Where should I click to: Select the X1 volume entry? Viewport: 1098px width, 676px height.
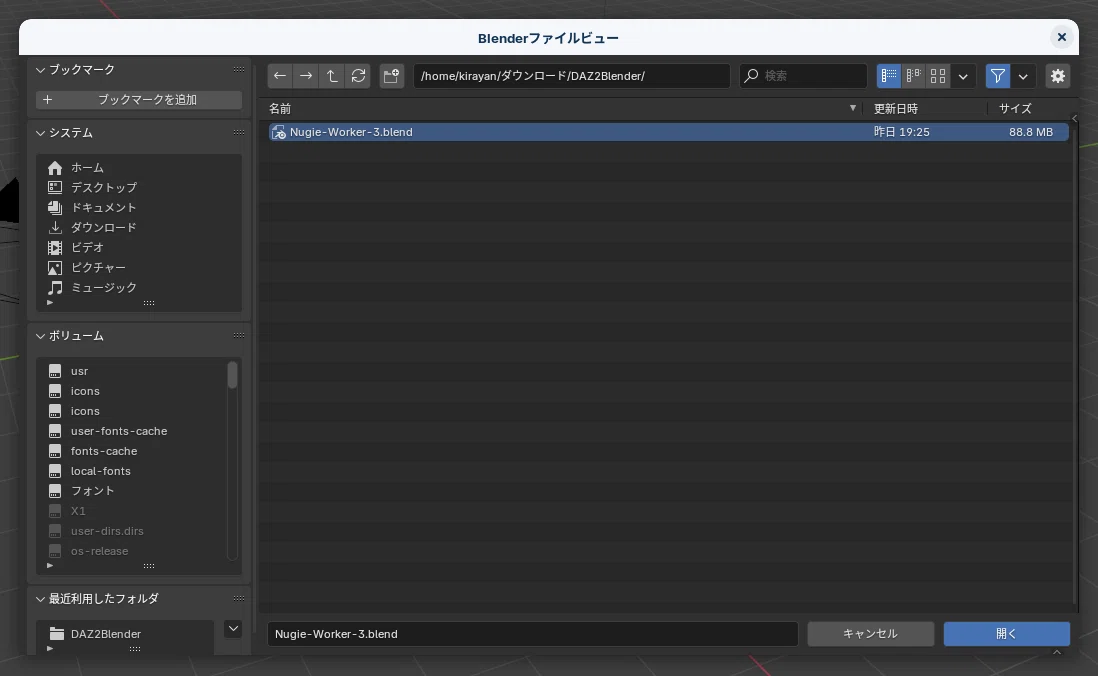pos(133,511)
